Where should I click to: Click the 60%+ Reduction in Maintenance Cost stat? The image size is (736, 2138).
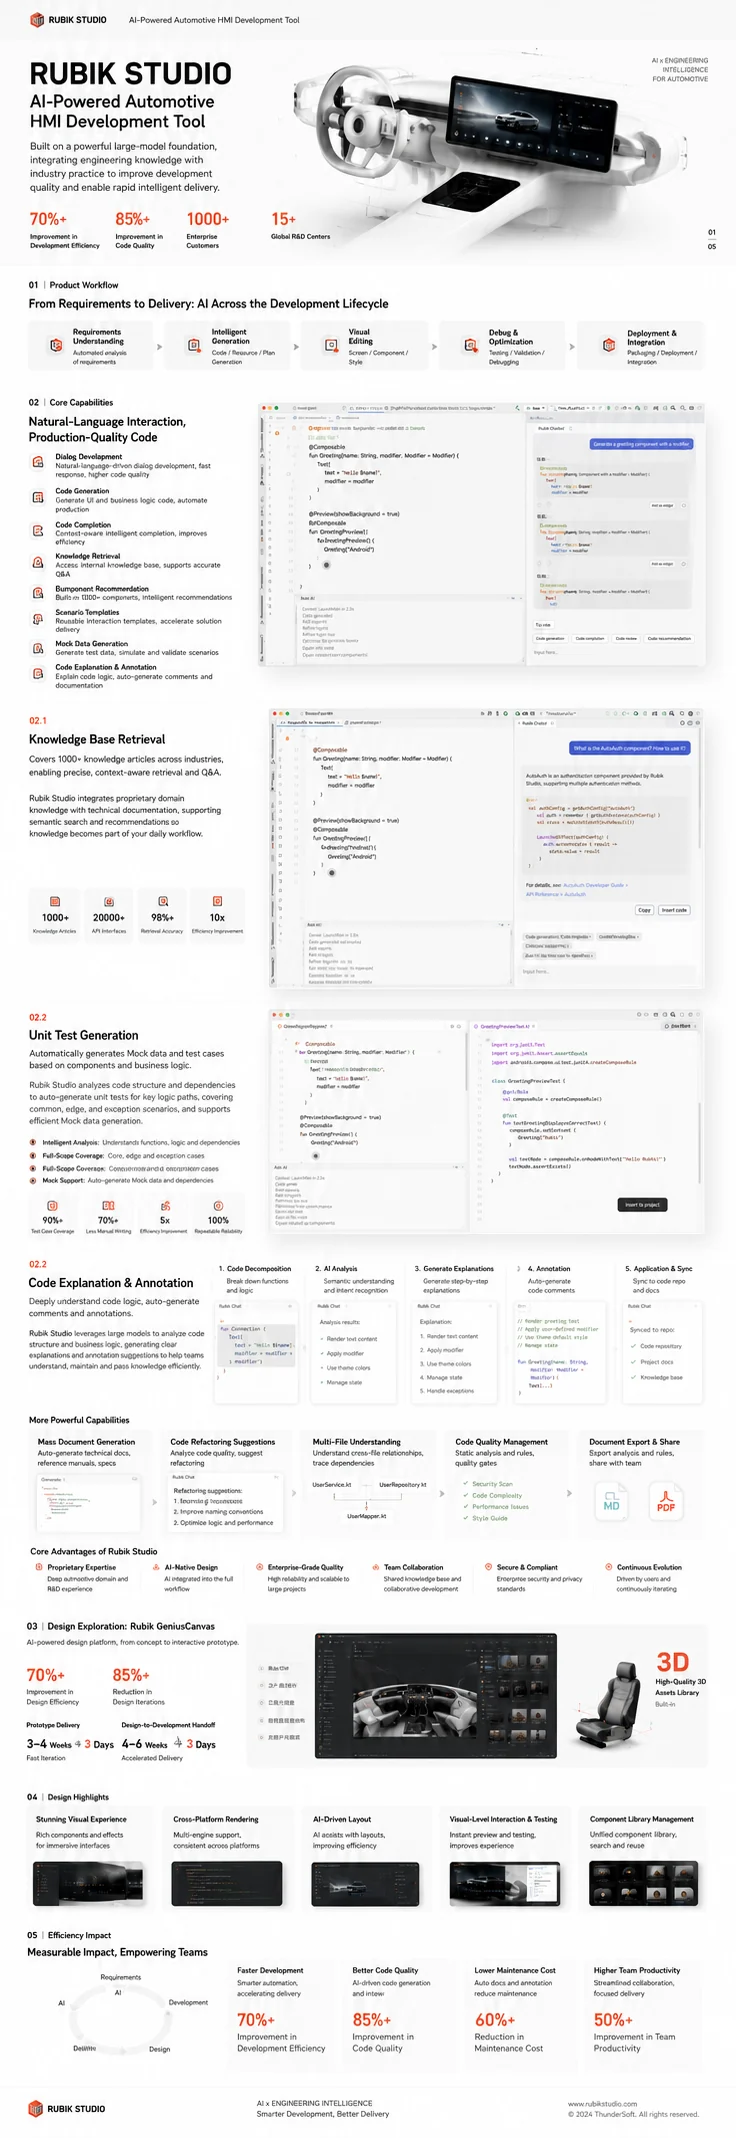pyautogui.click(x=509, y=2031)
